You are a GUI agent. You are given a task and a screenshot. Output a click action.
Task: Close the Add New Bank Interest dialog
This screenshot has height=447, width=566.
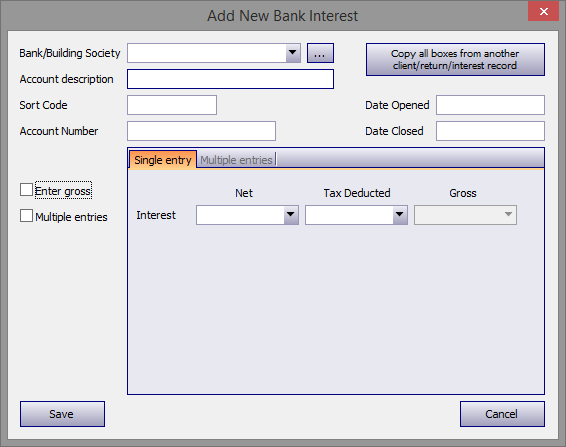coord(544,12)
